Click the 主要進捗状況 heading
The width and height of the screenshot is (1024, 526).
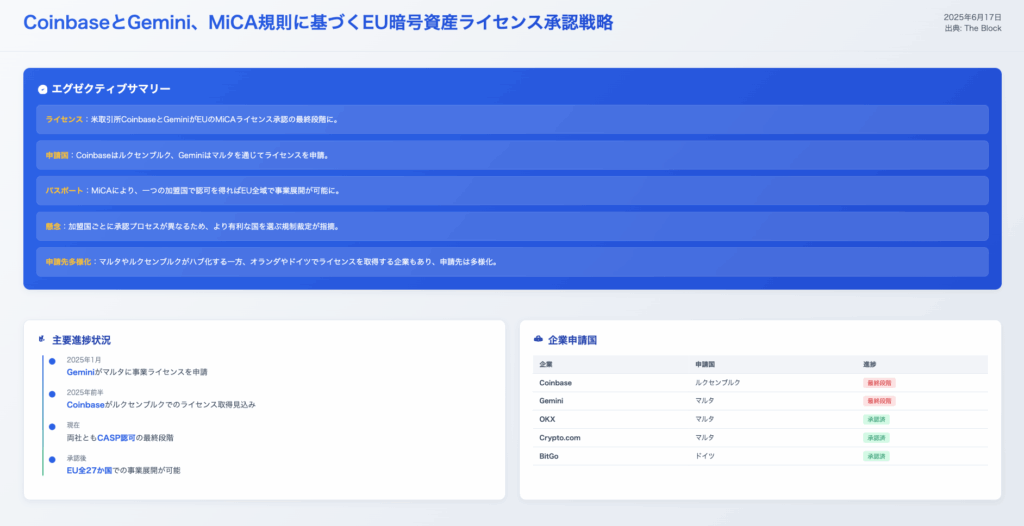(x=81, y=340)
